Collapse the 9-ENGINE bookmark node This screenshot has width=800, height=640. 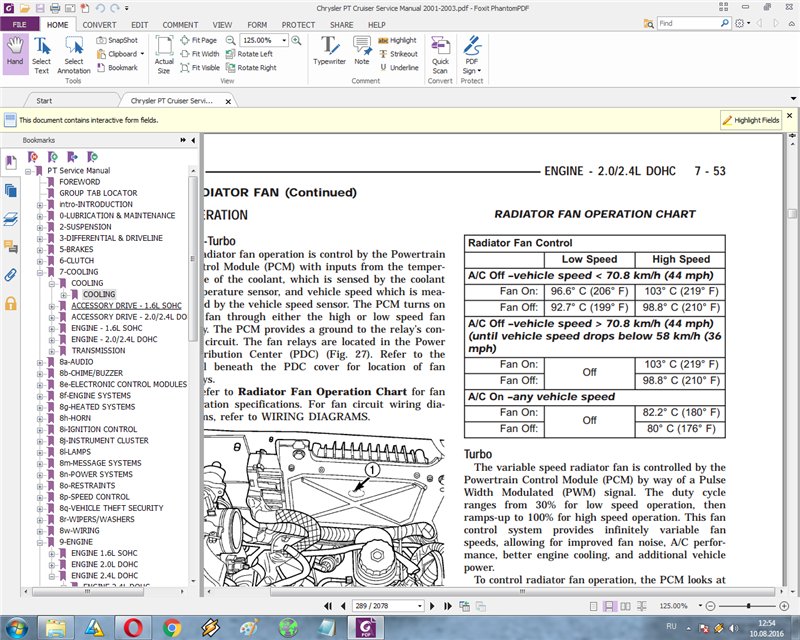click(x=40, y=542)
